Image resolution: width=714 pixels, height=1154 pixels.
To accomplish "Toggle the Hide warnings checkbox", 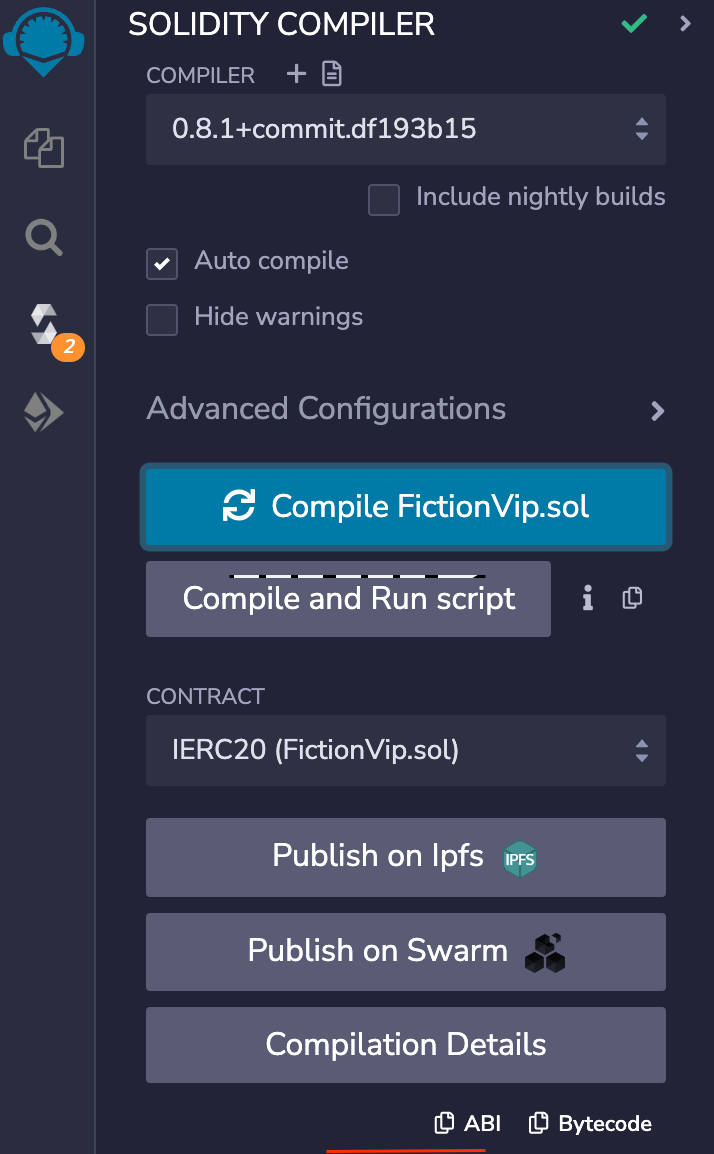I will tap(162, 320).
